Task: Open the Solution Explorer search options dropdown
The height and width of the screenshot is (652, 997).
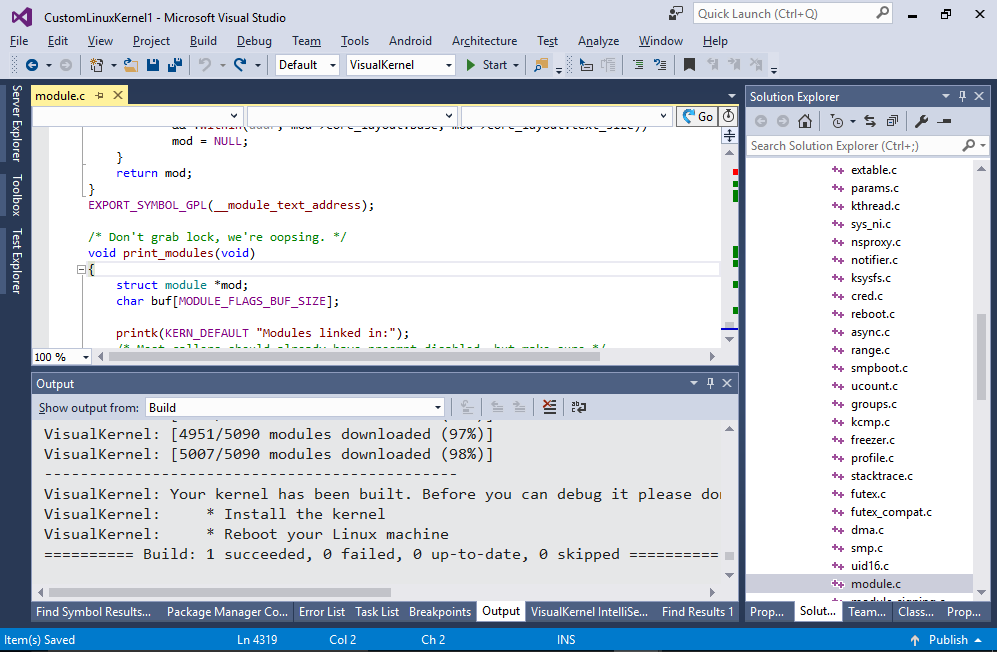Action: (x=983, y=146)
